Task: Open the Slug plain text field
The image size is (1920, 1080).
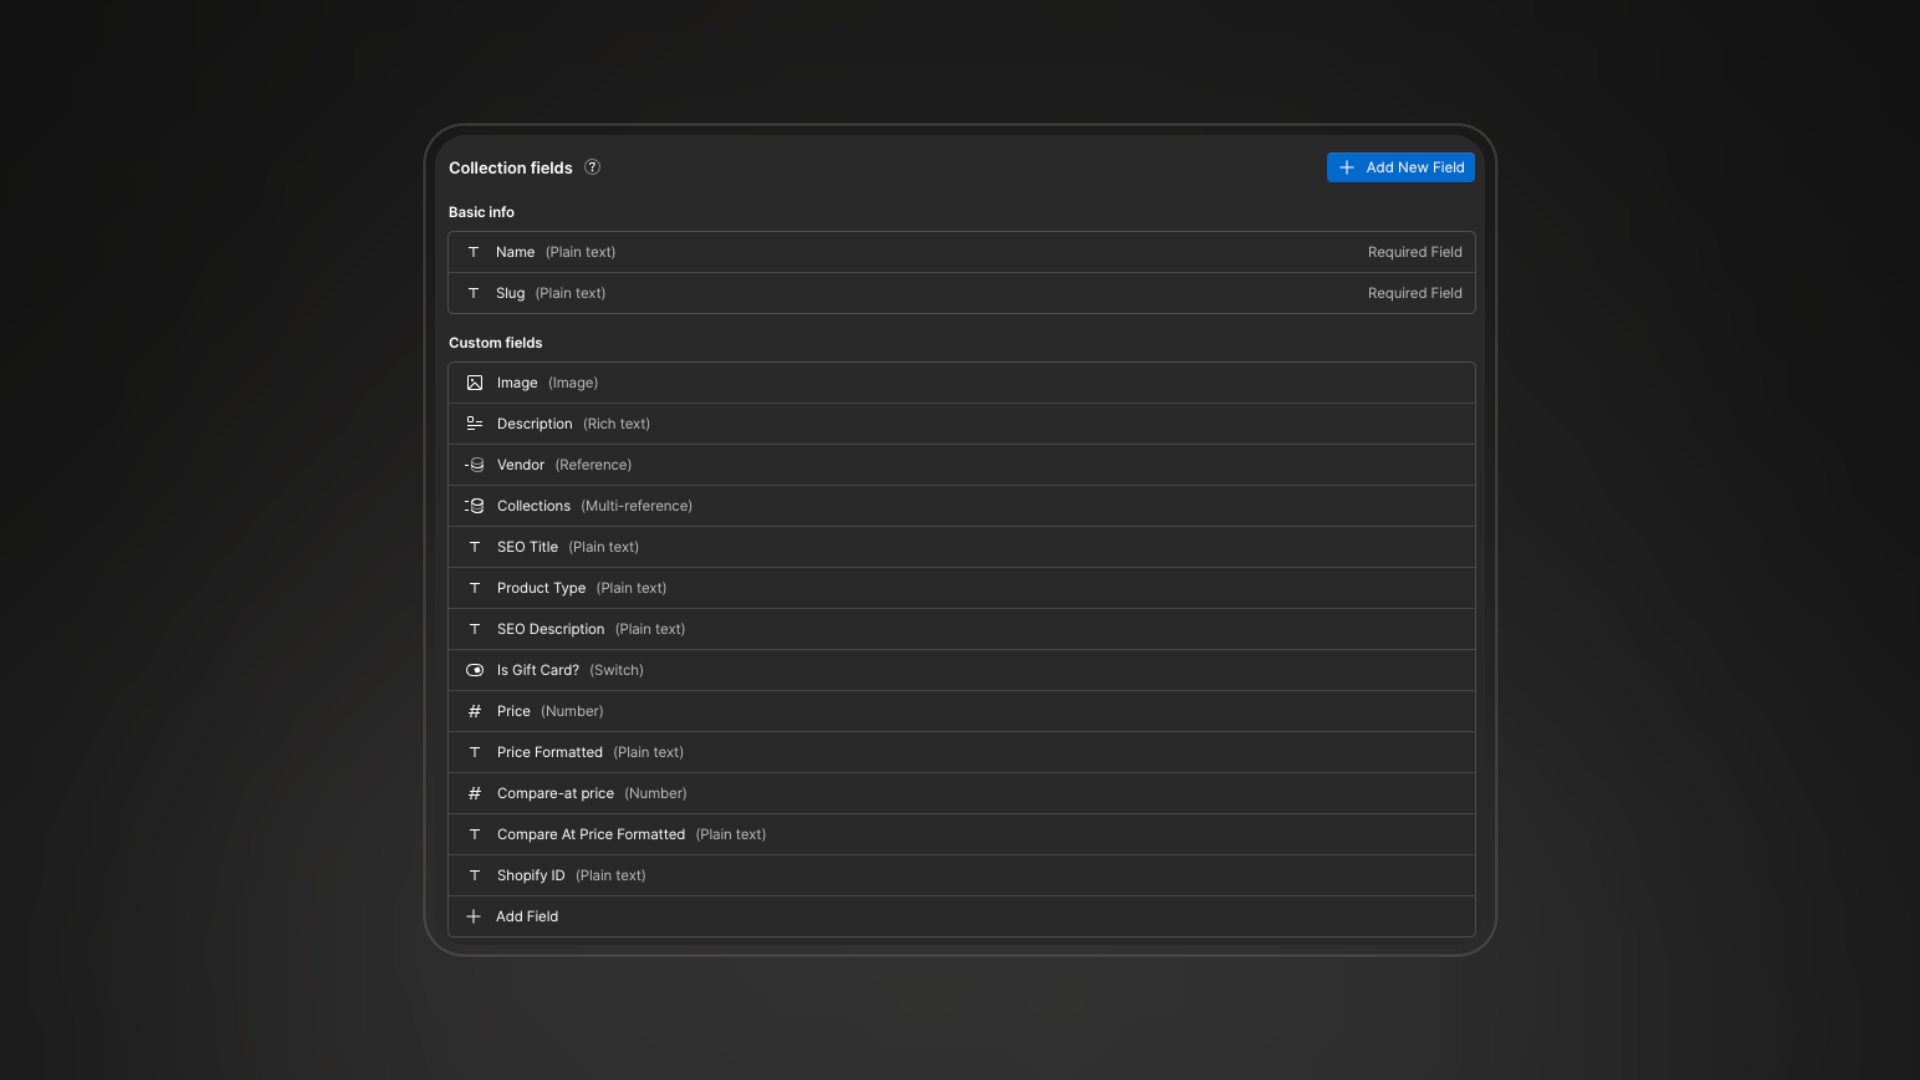Action: pos(962,293)
